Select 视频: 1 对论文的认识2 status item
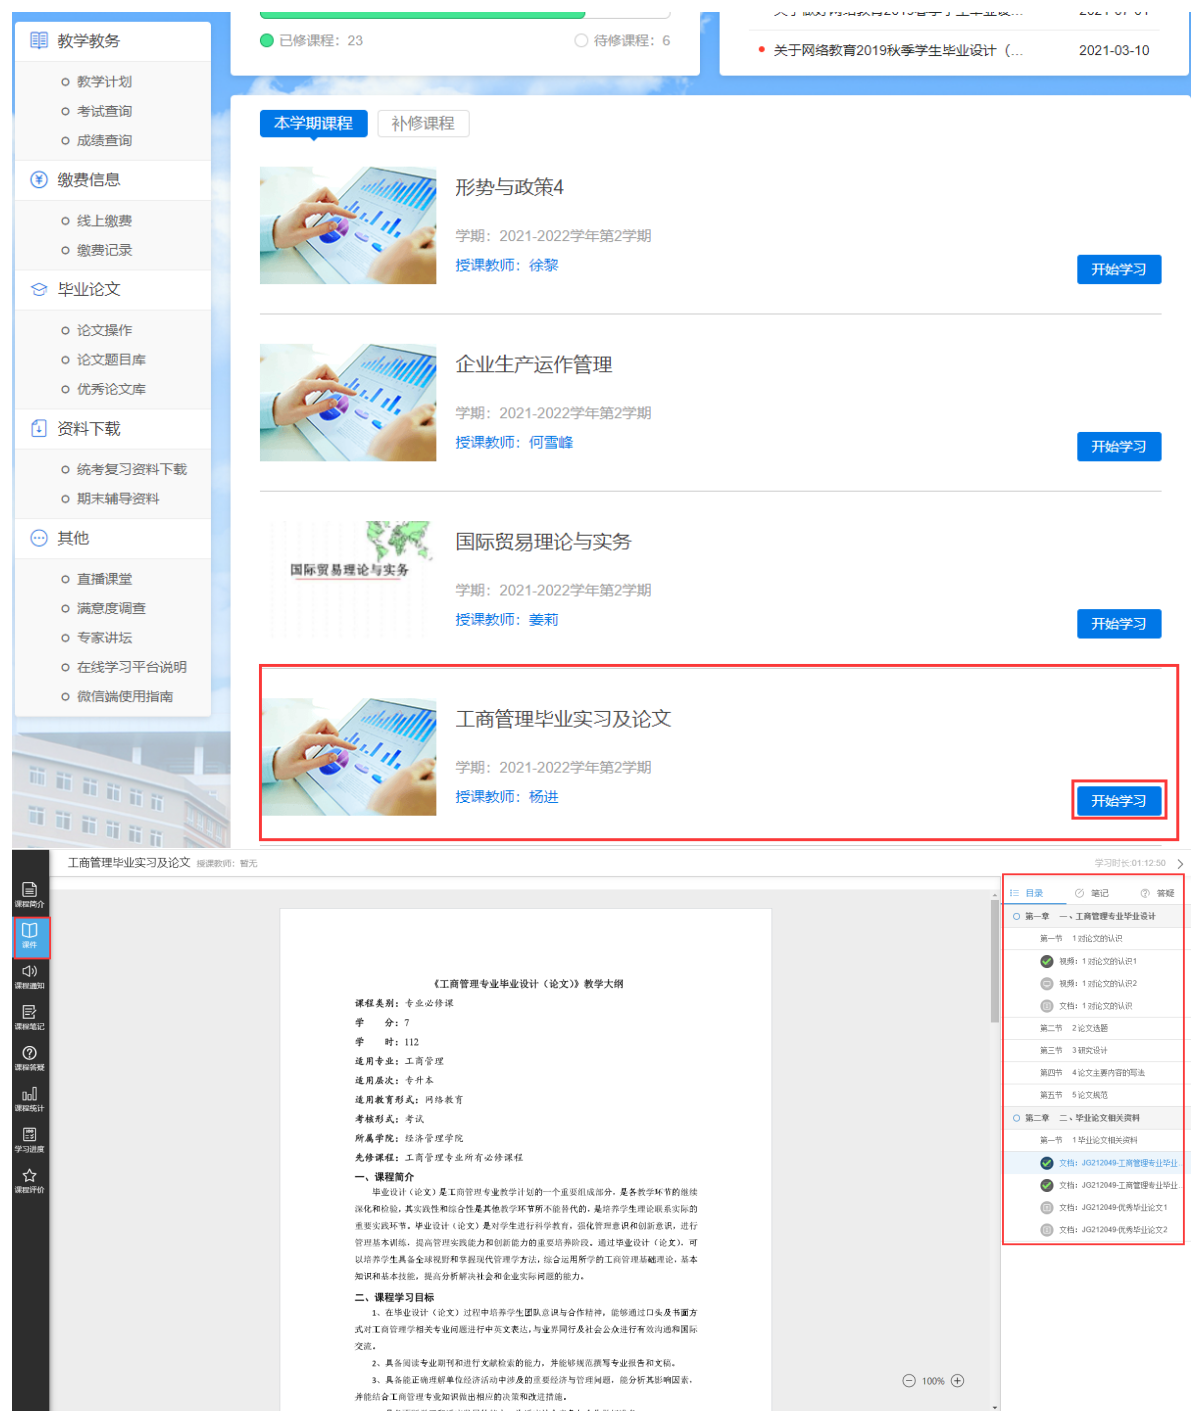Screen dimensions: 1203x1423 (1097, 983)
